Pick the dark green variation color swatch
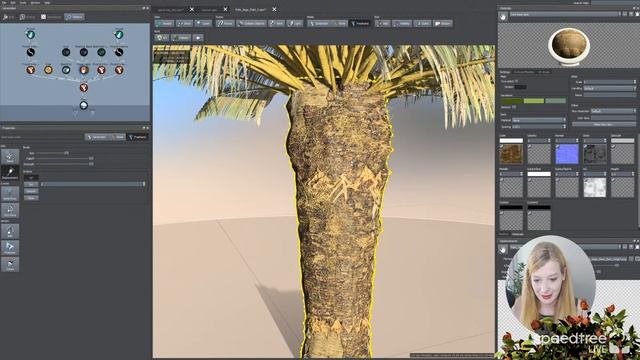 pyautogui.click(x=512, y=100)
